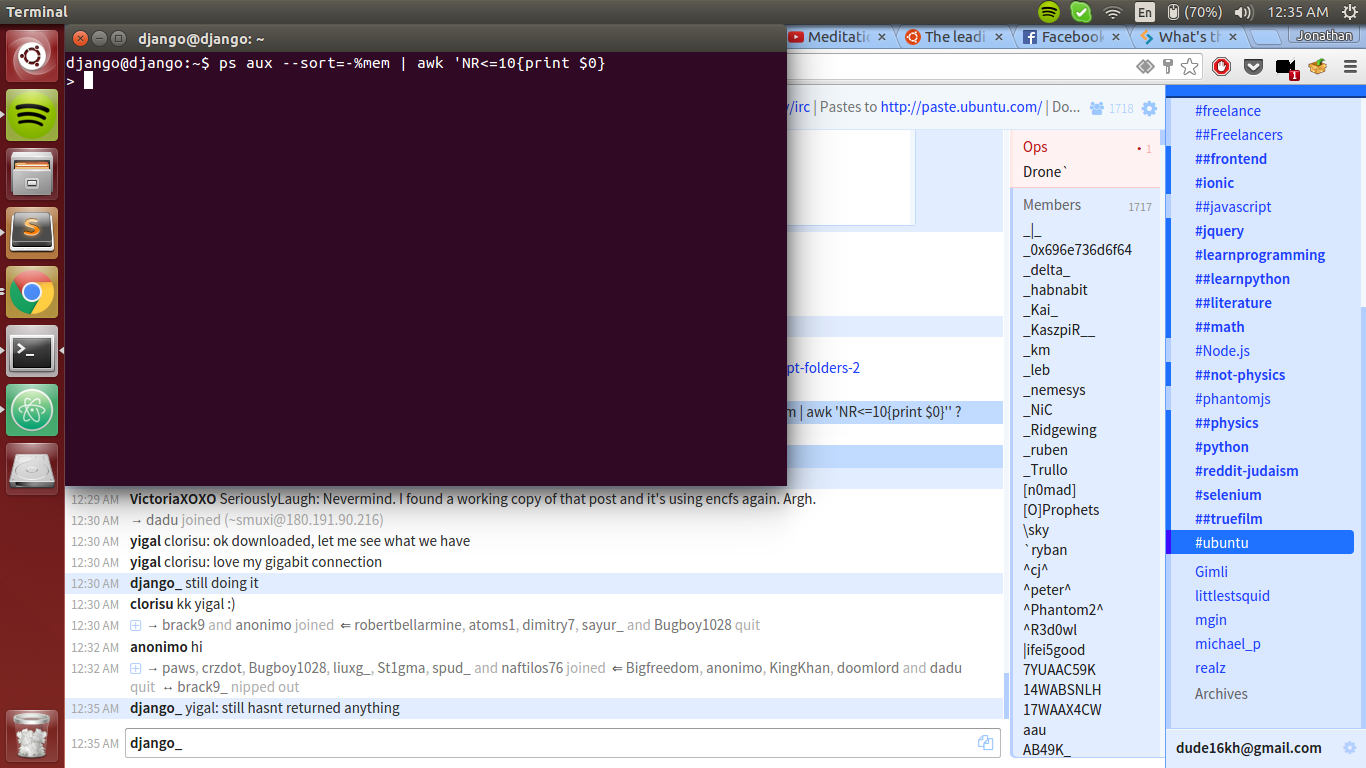Click the member count people icon
This screenshot has height=768, width=1366.
(x=1097, y=108)
